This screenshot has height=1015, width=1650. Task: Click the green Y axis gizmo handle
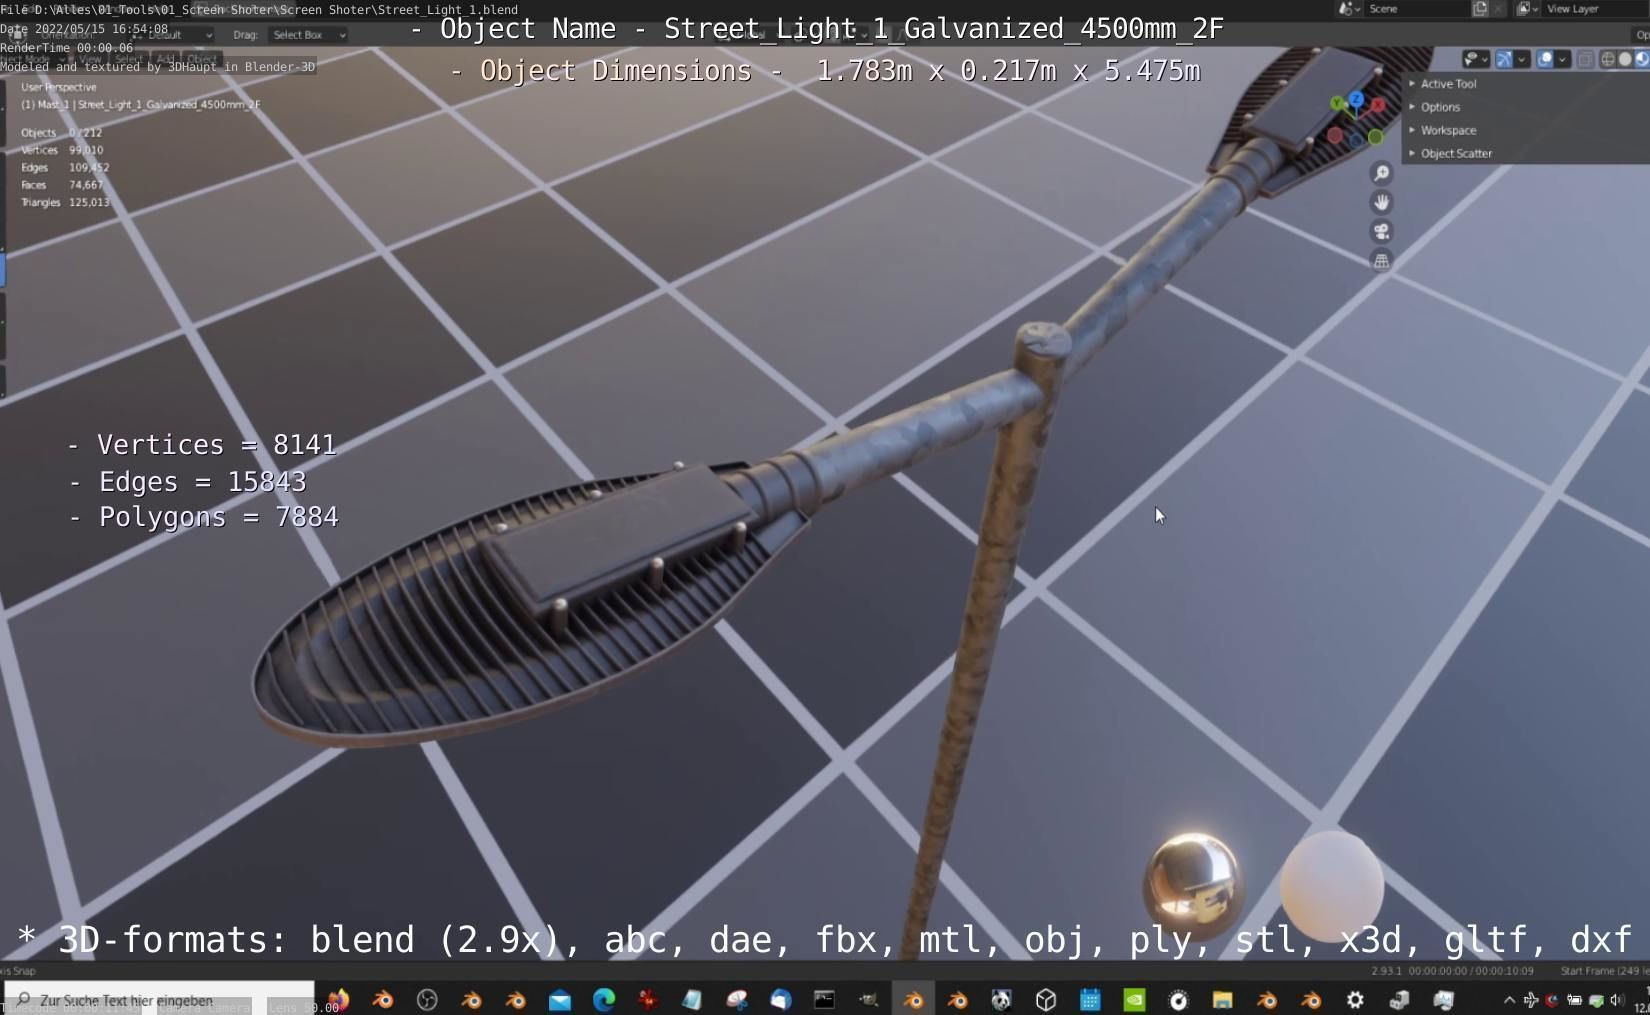1337,104
